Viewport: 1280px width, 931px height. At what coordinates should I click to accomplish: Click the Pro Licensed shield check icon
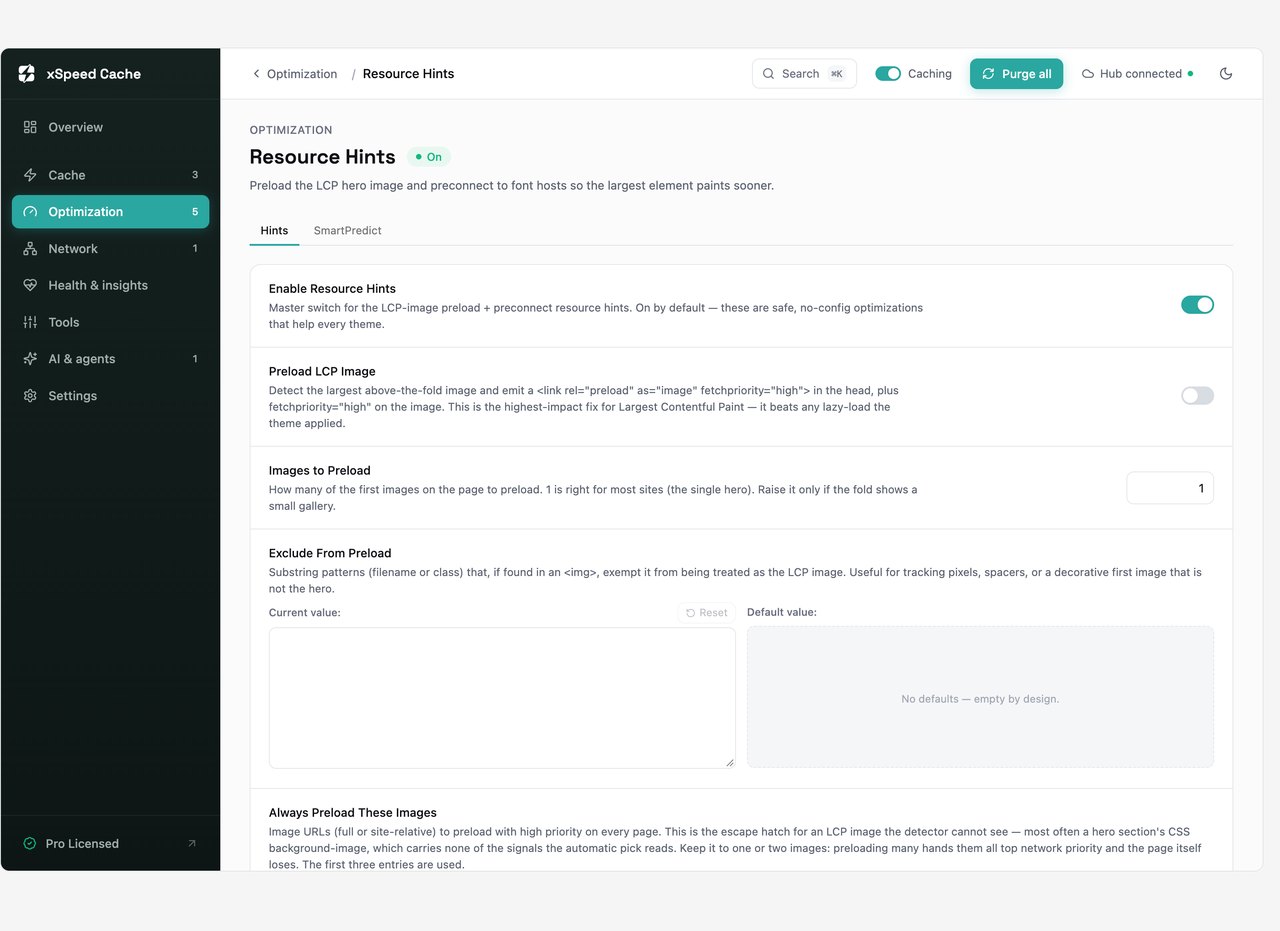click(x=30, y=844)
